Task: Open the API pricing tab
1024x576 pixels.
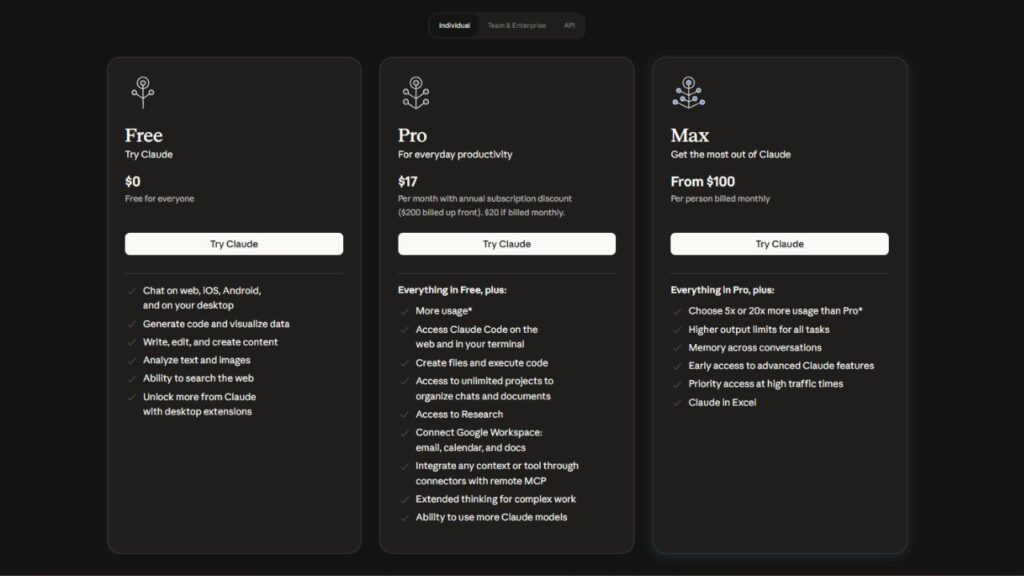Action: click(569, 25)
